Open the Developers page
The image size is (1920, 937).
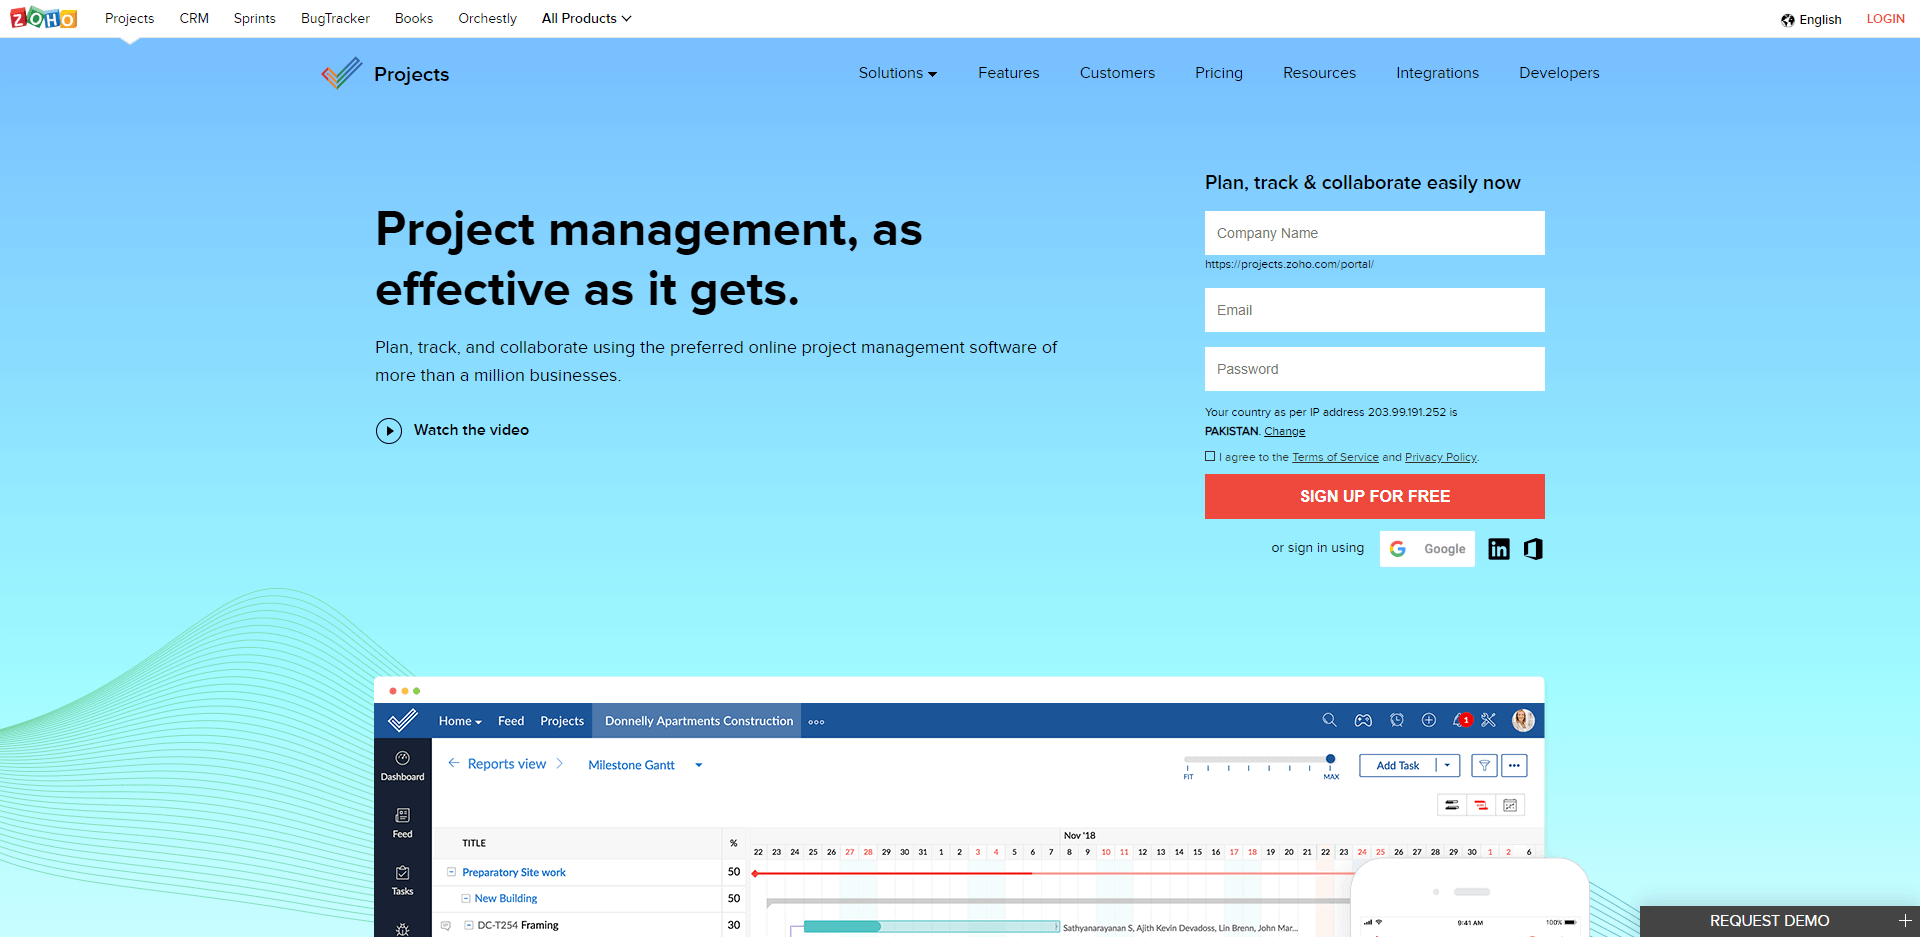coord(1559,73)
